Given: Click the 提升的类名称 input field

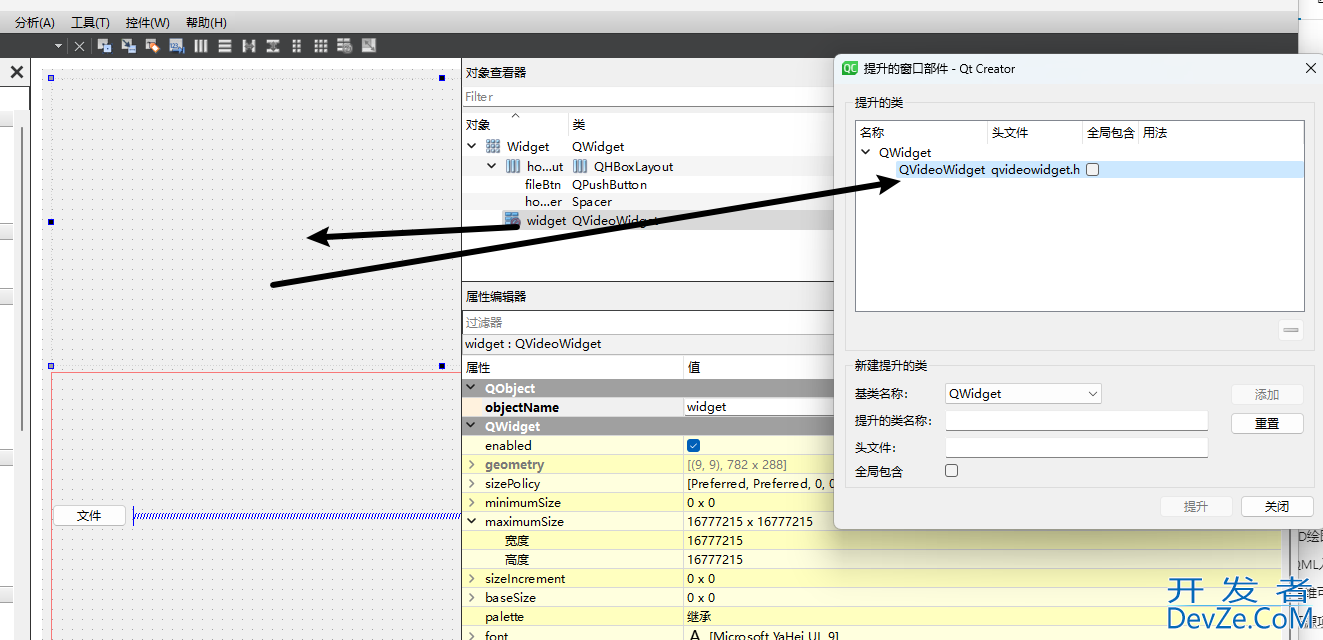Looking at the screenshot, I should click(1077, 421).
